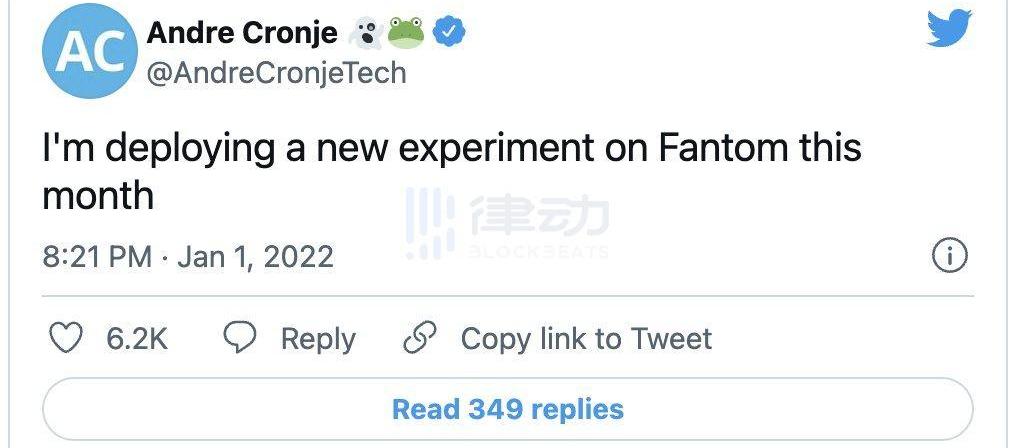Click the Jan 1, 2022 date

(x=255, y=256)
